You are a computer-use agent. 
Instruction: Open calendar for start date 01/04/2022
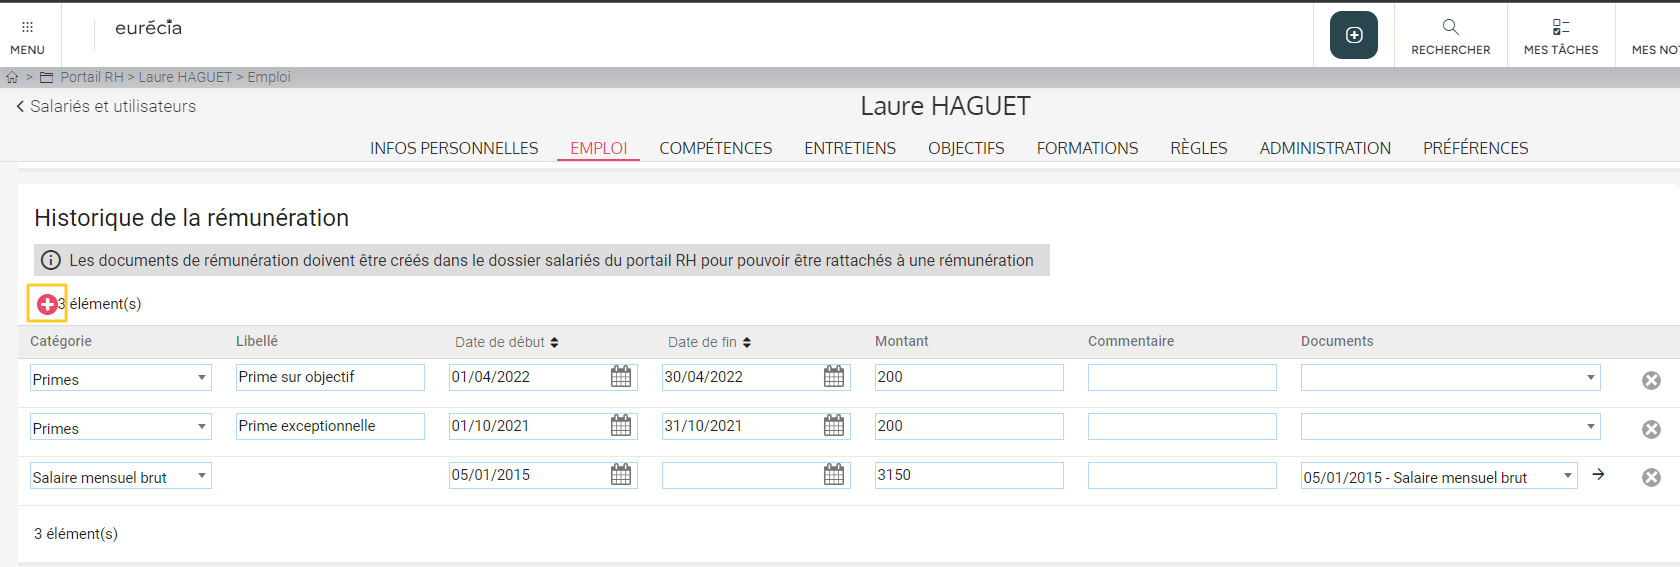[x=621, y=377]
